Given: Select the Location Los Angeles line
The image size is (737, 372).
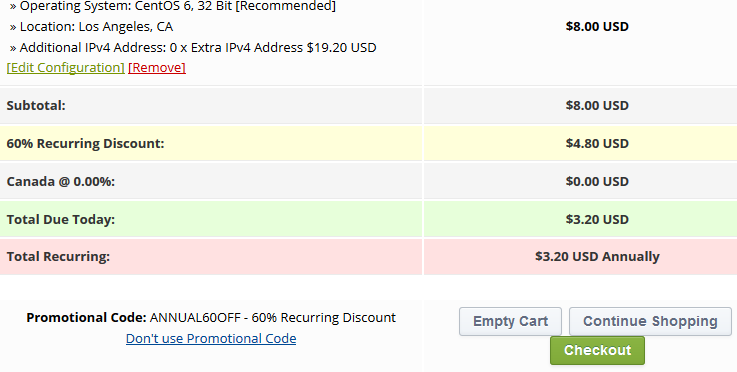Looking at the screenshot, I should [91, 27].
